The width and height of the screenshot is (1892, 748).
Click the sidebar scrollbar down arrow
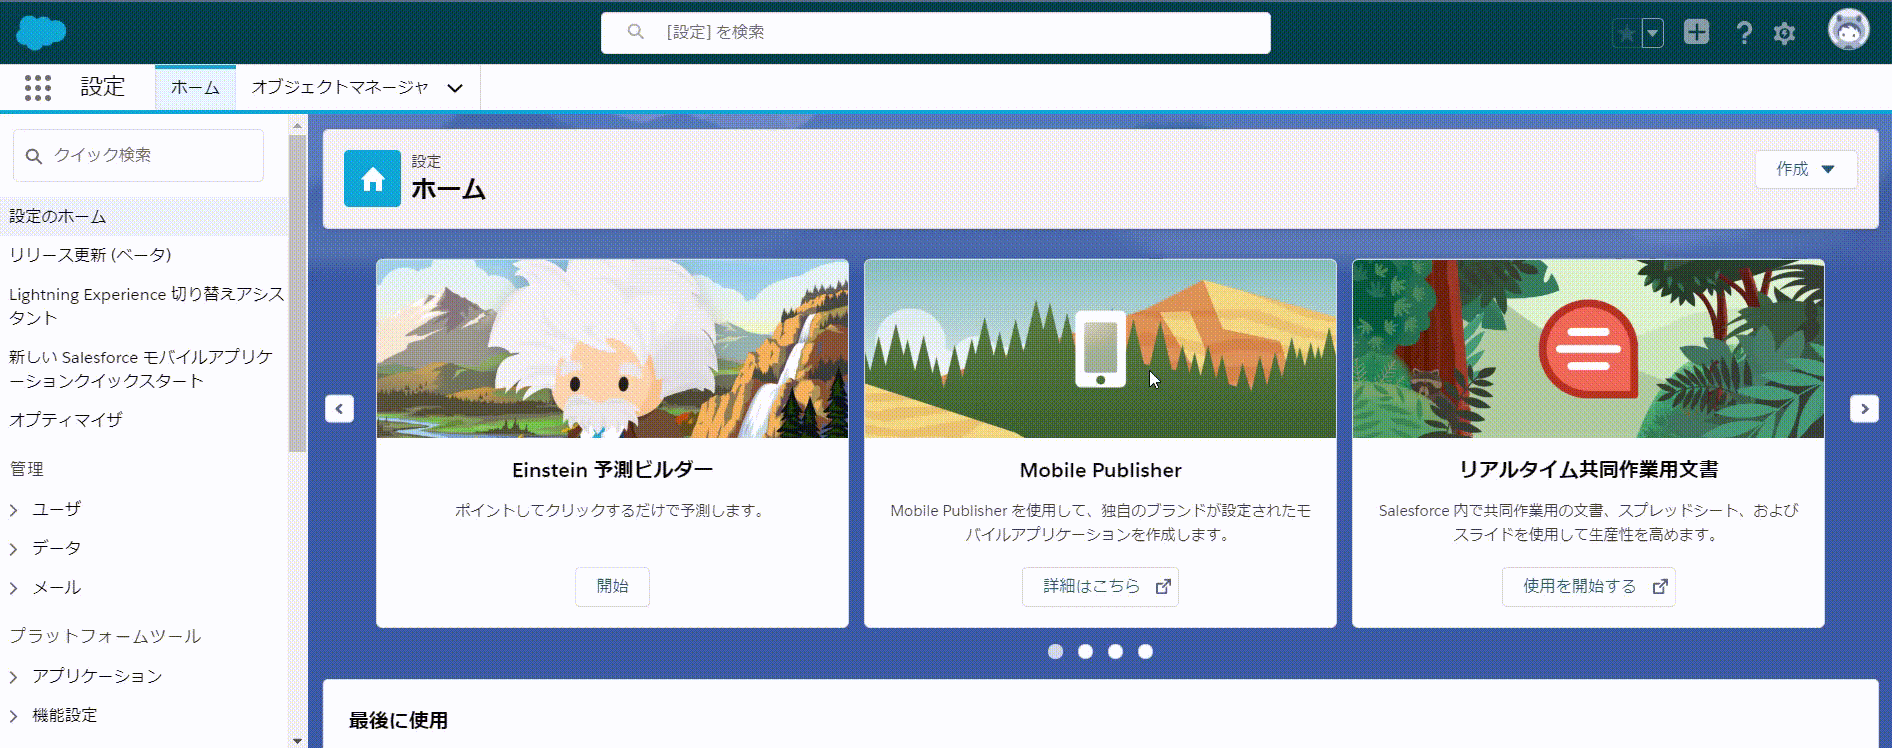point(297,741)
